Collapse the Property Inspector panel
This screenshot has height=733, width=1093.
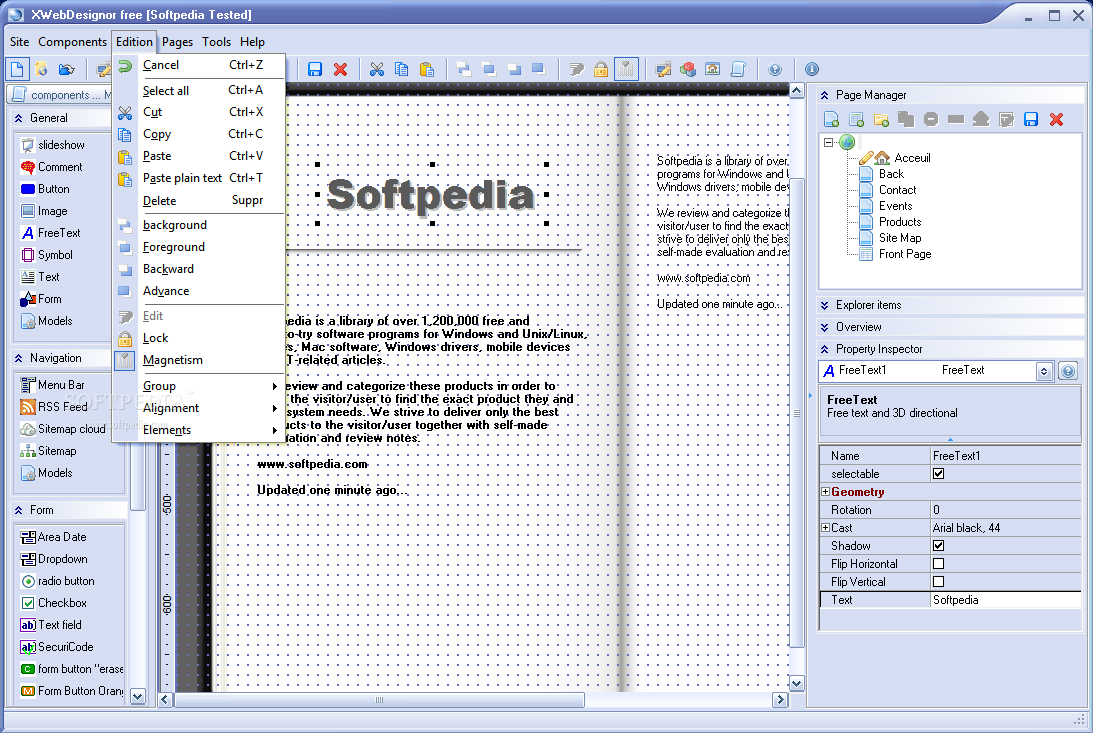click(x=825, y=349)
